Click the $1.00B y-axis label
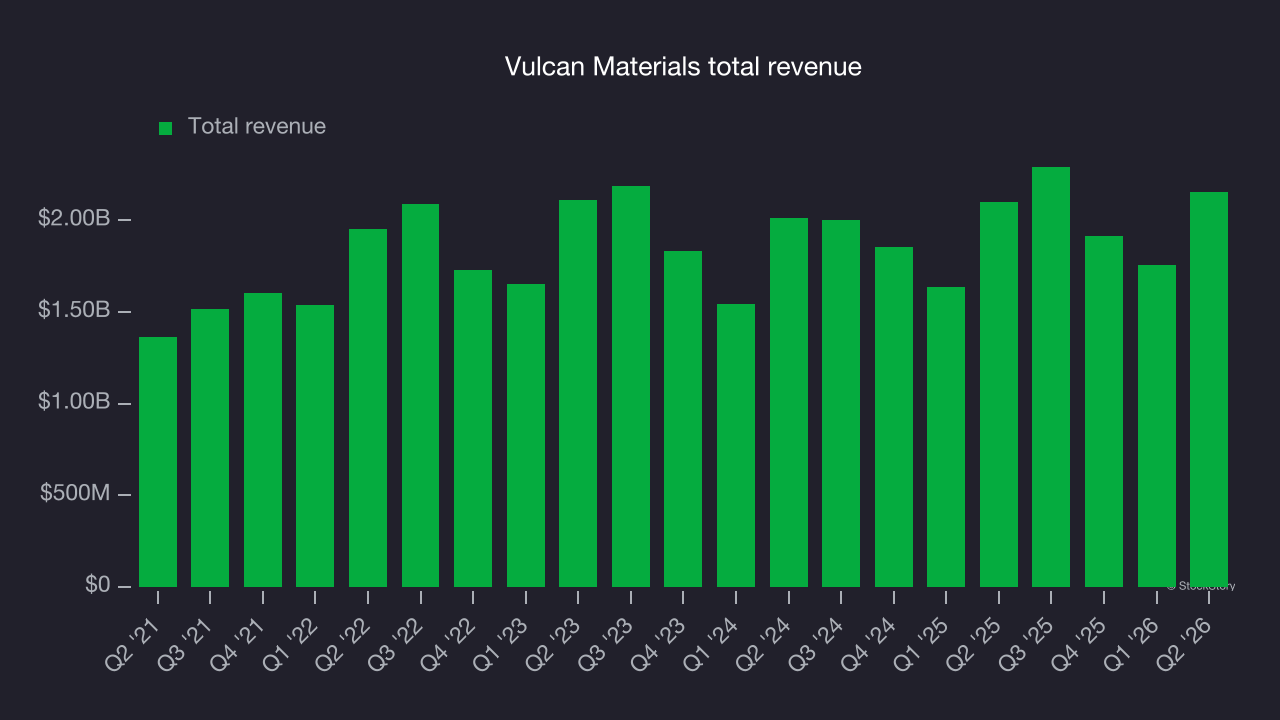This screenshot has width=1280, height=720. [74, 402]
